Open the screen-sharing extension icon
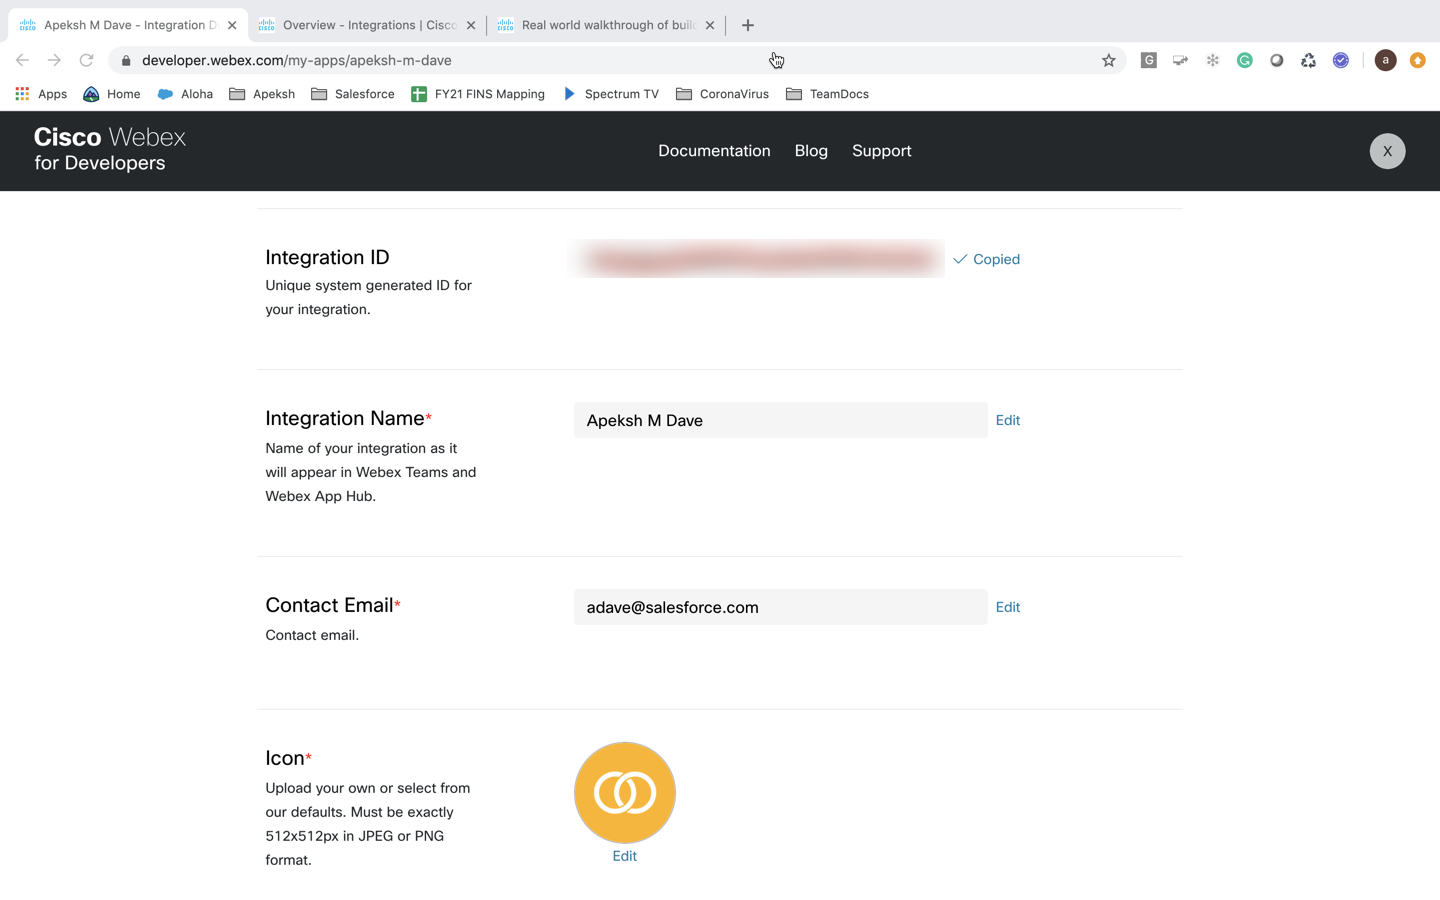Viewport: 1440px width, 900px height. click(x=1180, y=60)
